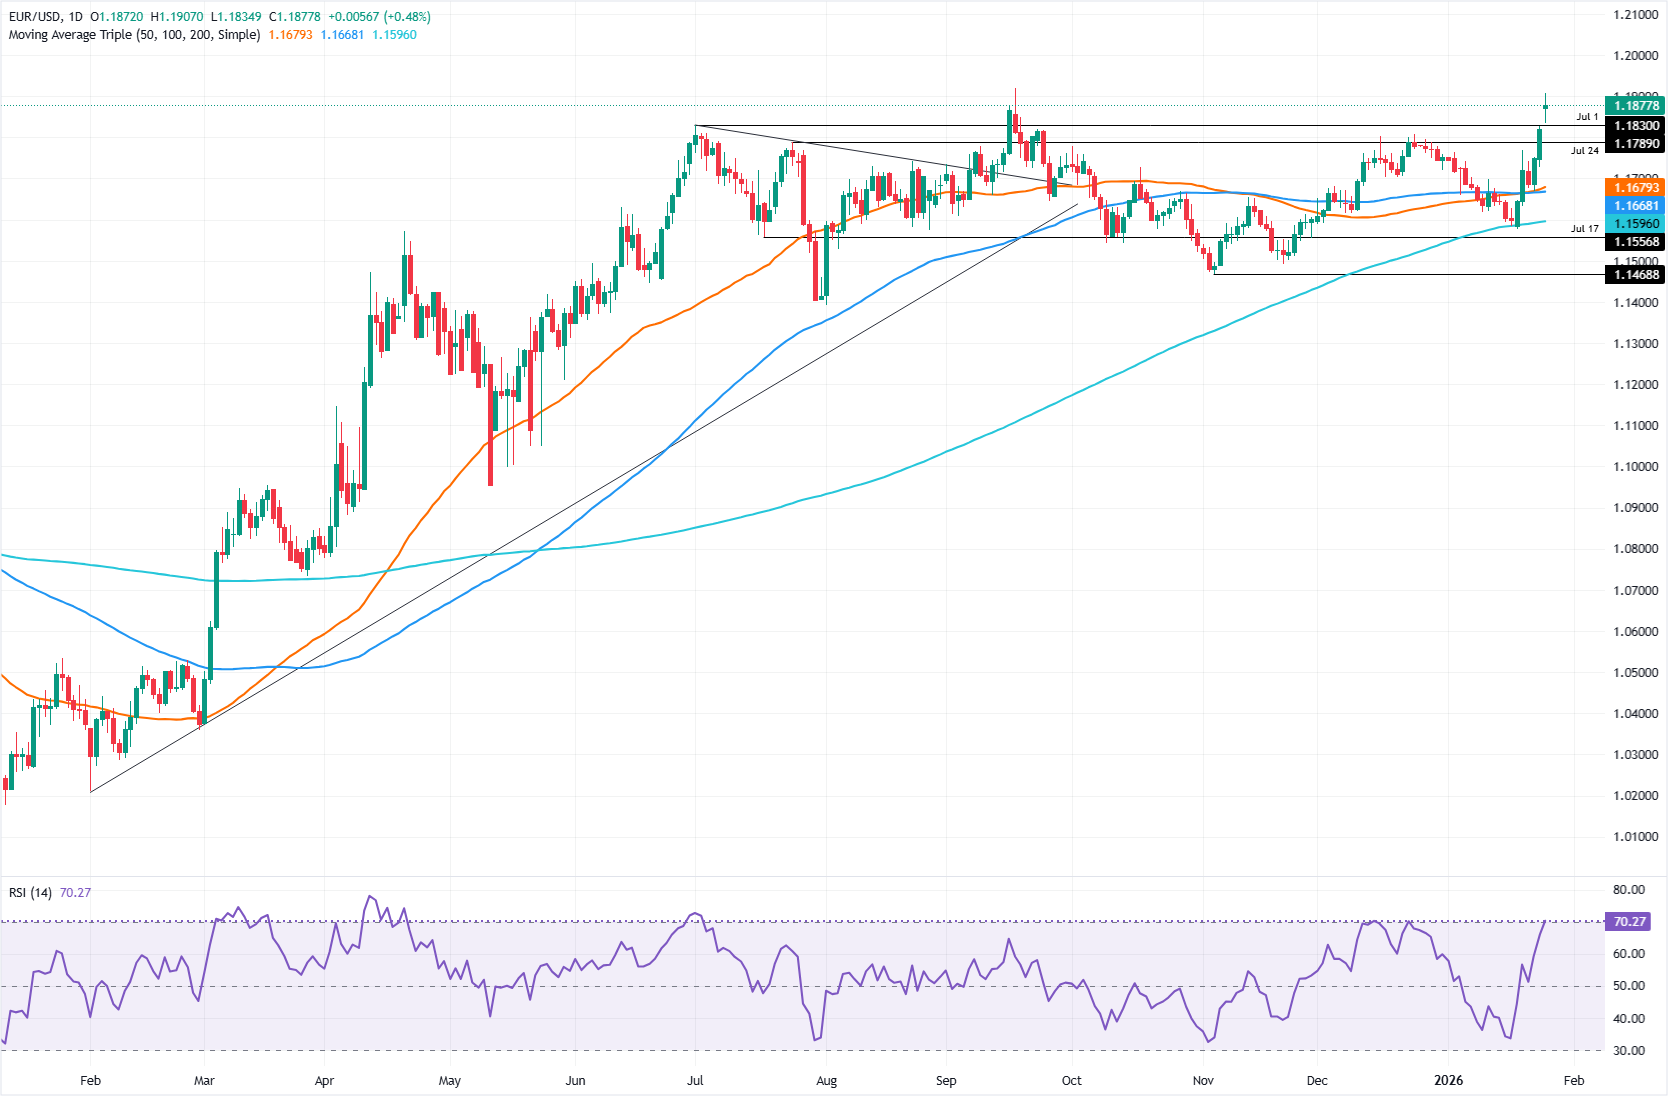Click the purple RSI 70.27 axis tag
The width and height of the screenshot is (1668, 1096).
1629,922
